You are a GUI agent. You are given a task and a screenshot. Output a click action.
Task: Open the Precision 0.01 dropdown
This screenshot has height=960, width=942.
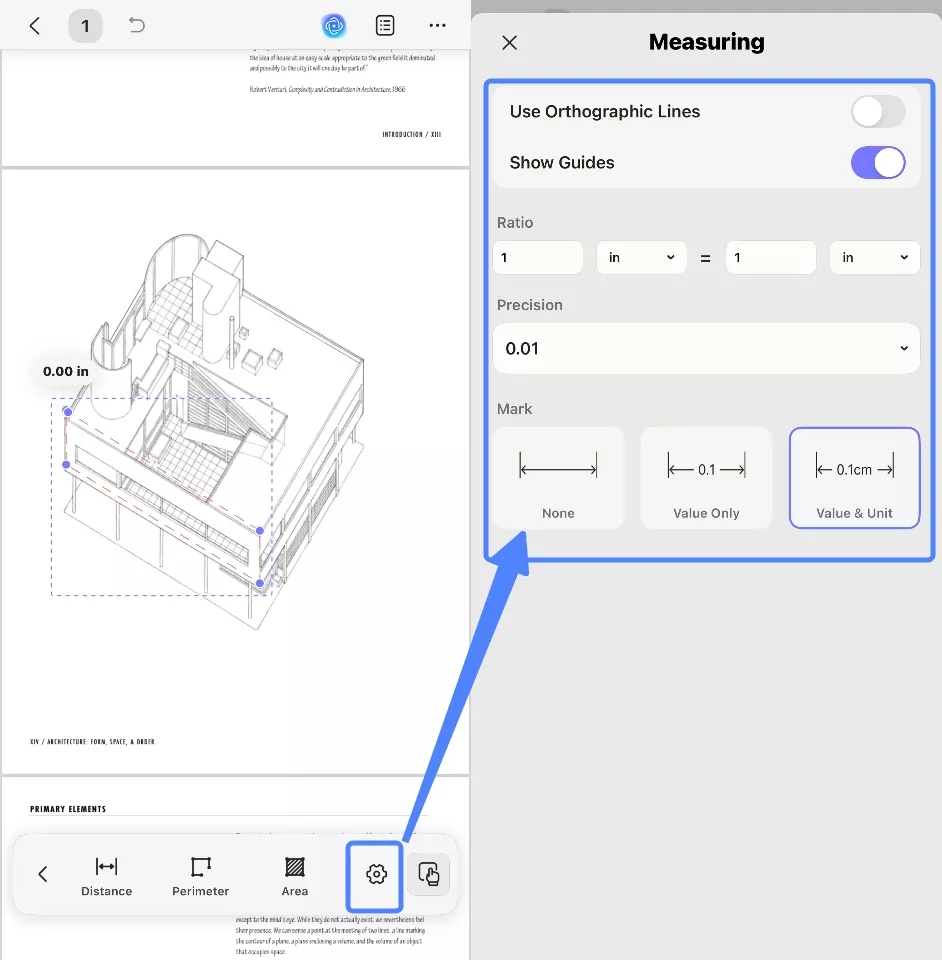pyautogui.click(x=706, y=348)
